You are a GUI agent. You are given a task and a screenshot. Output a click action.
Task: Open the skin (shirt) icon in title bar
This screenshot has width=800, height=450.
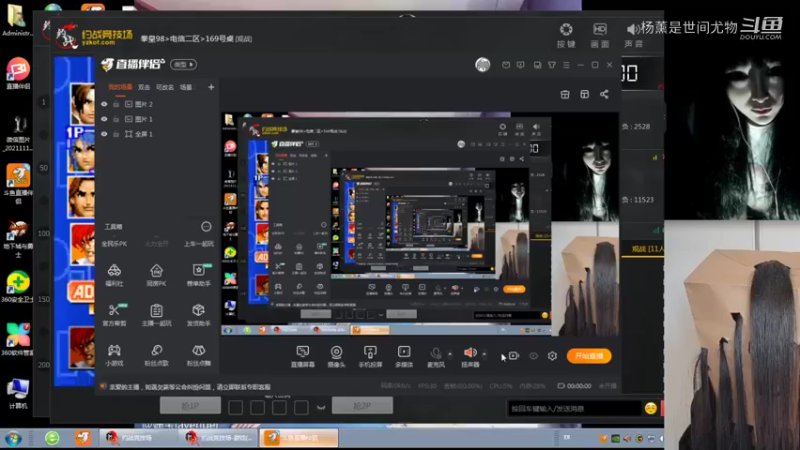[552, 65]
